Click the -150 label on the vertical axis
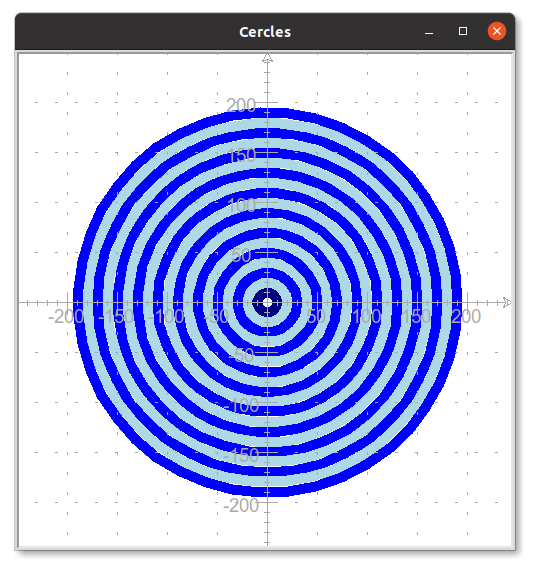This screenshot has width=534, height=569. [242, 456]
